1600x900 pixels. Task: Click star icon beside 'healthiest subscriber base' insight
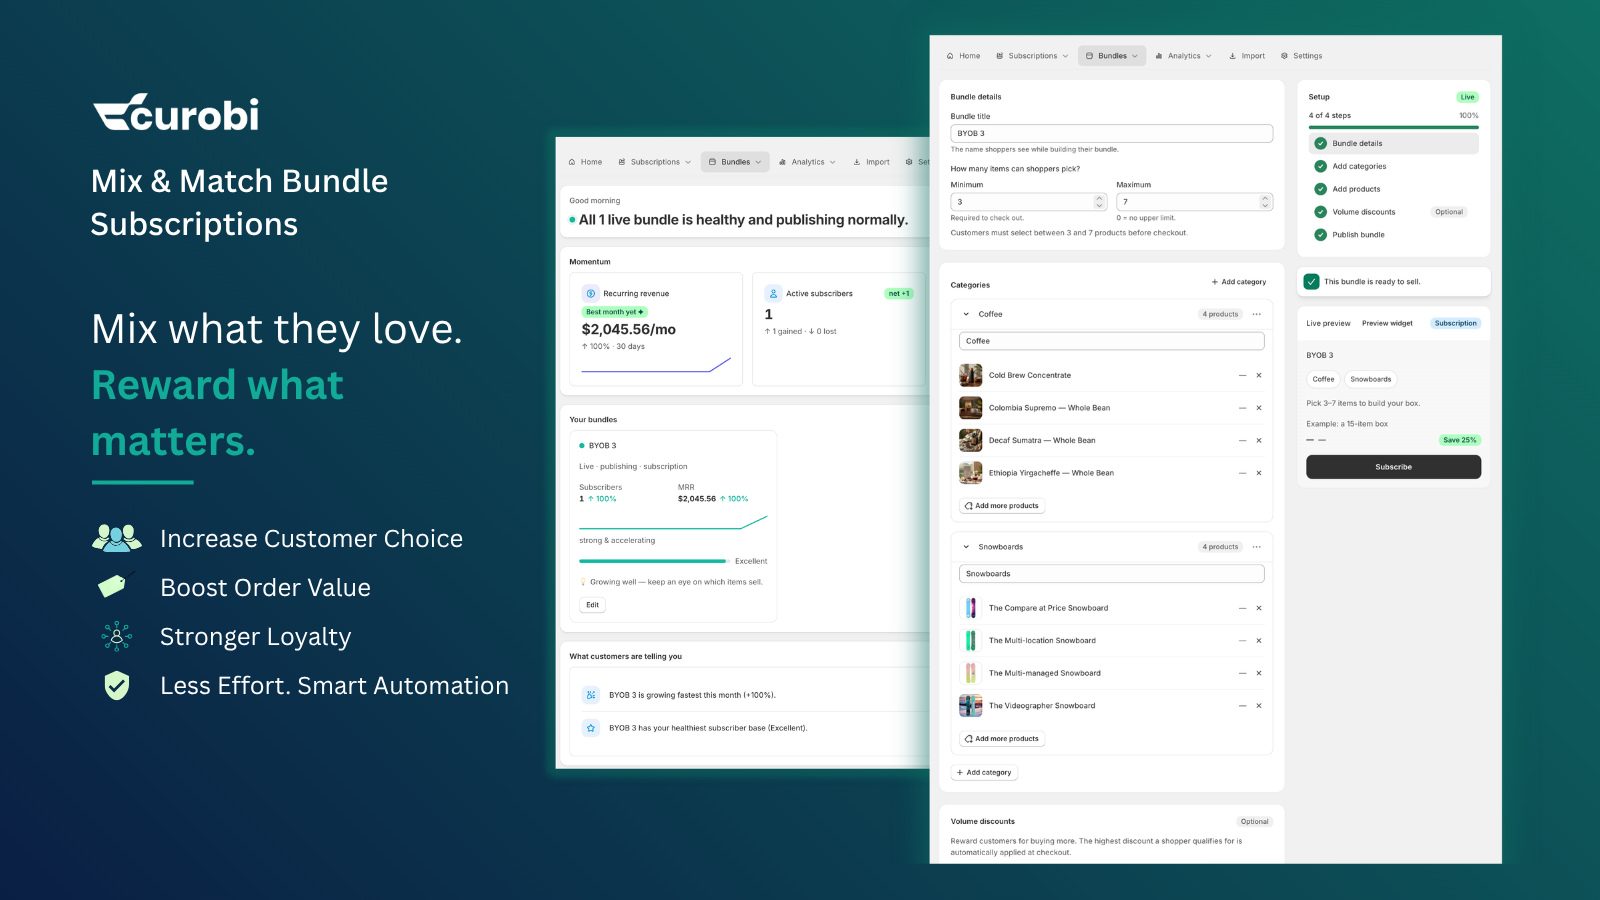(x=591, y=728)
